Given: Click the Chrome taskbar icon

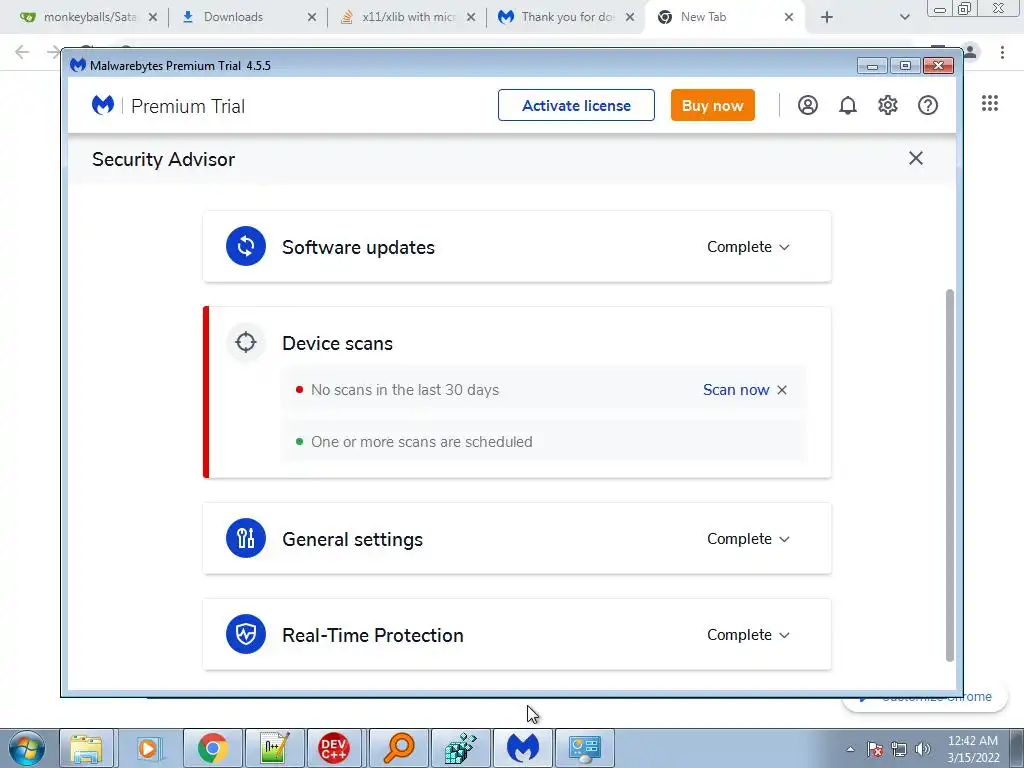Looking at the screenshot, I should click(212, 748).
